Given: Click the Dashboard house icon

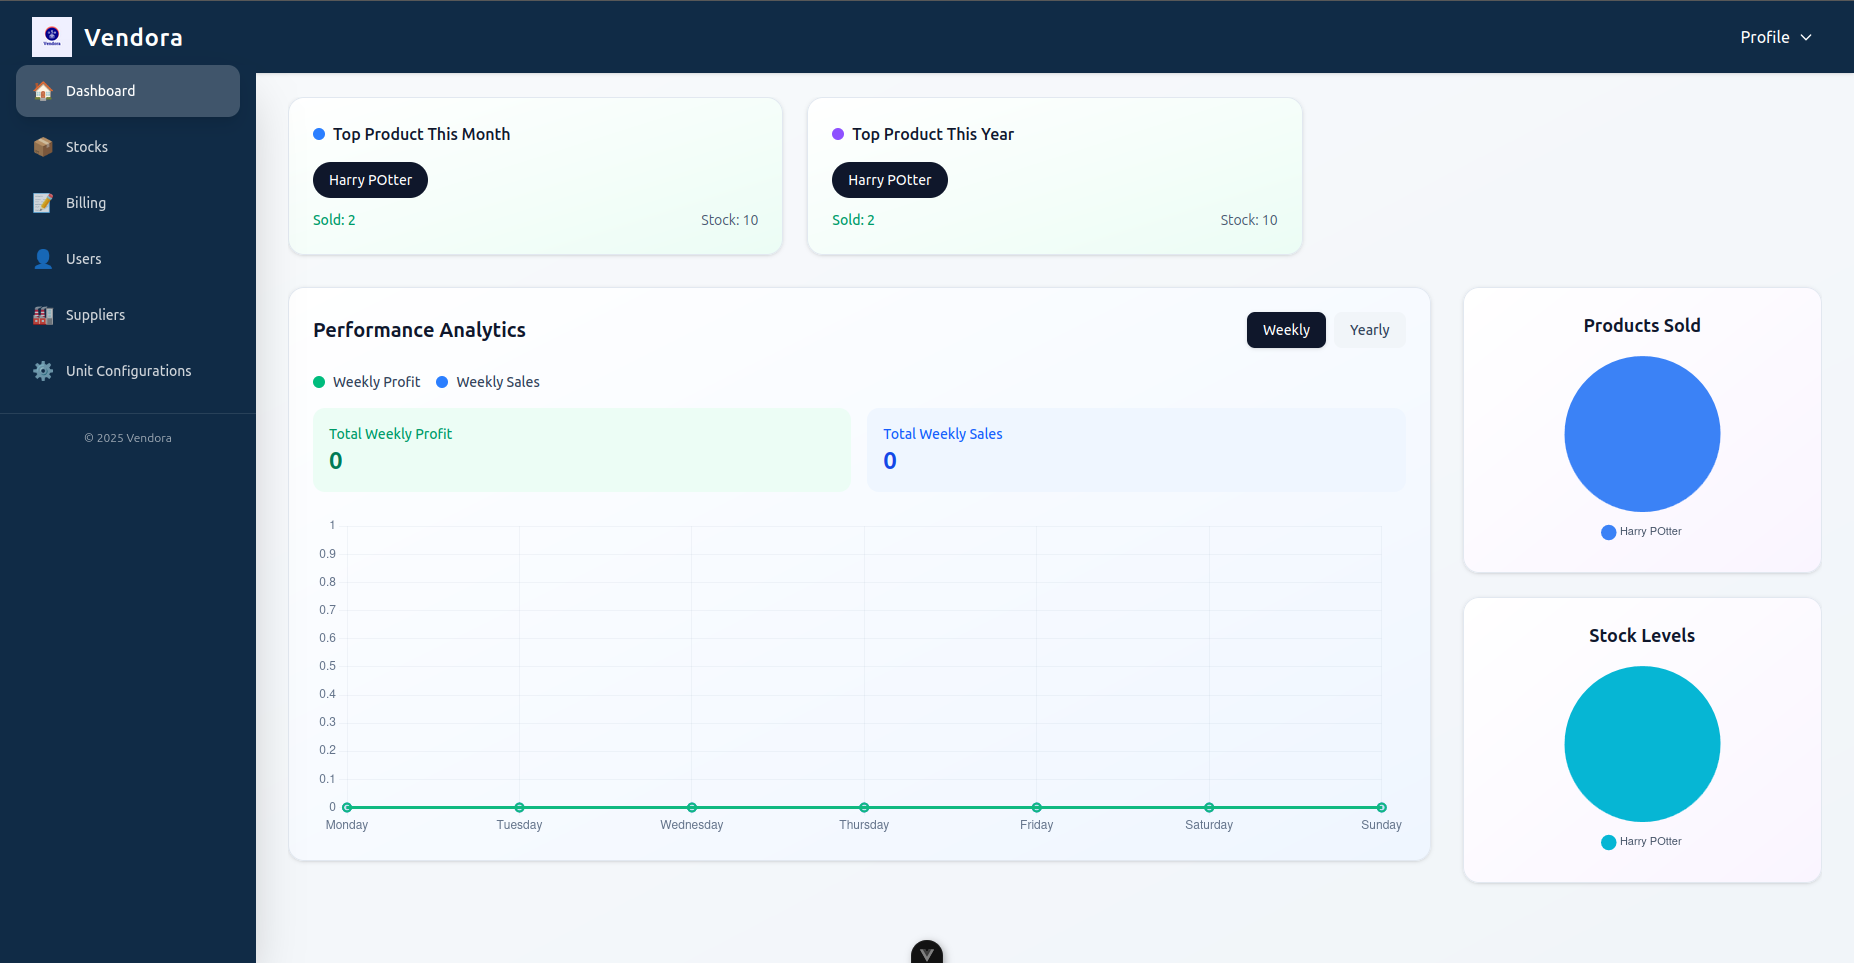Looking at the screenshot, I should [x=43, y=91].
